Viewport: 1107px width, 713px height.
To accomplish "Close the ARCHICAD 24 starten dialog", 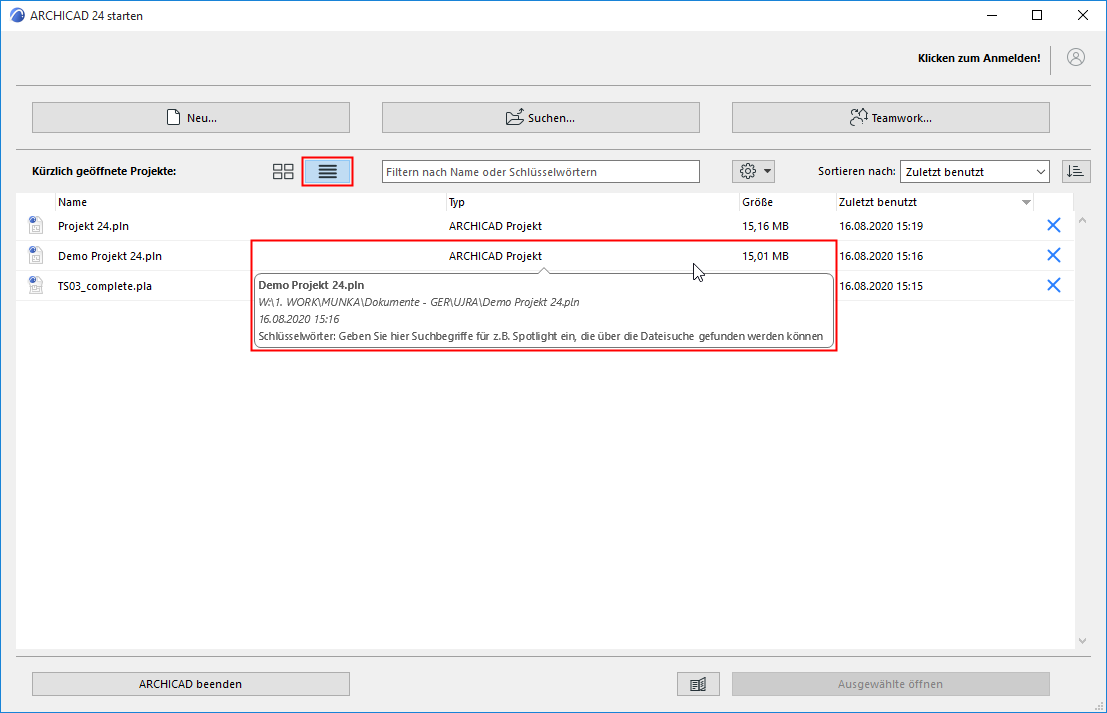I will (1083, 16).
